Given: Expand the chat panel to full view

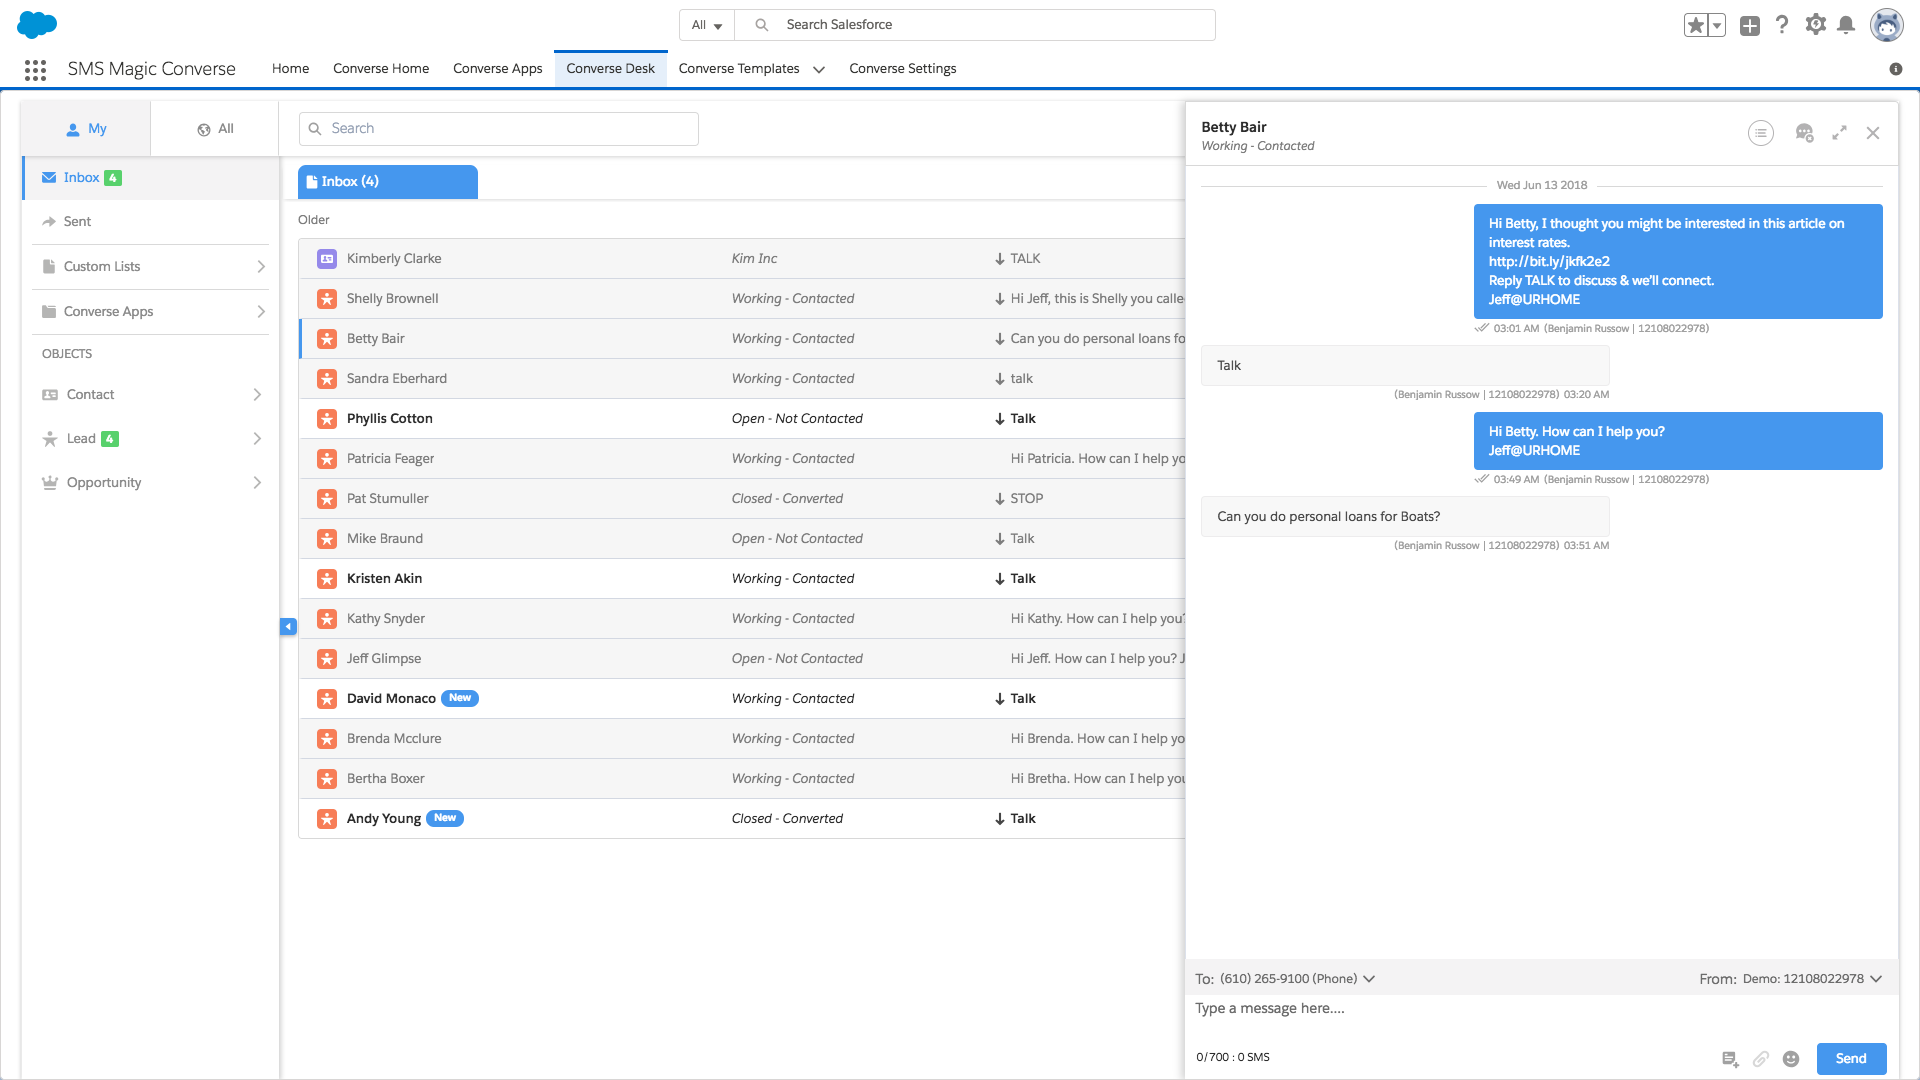Looking at the screenshot, I should tap(1839, 133).
